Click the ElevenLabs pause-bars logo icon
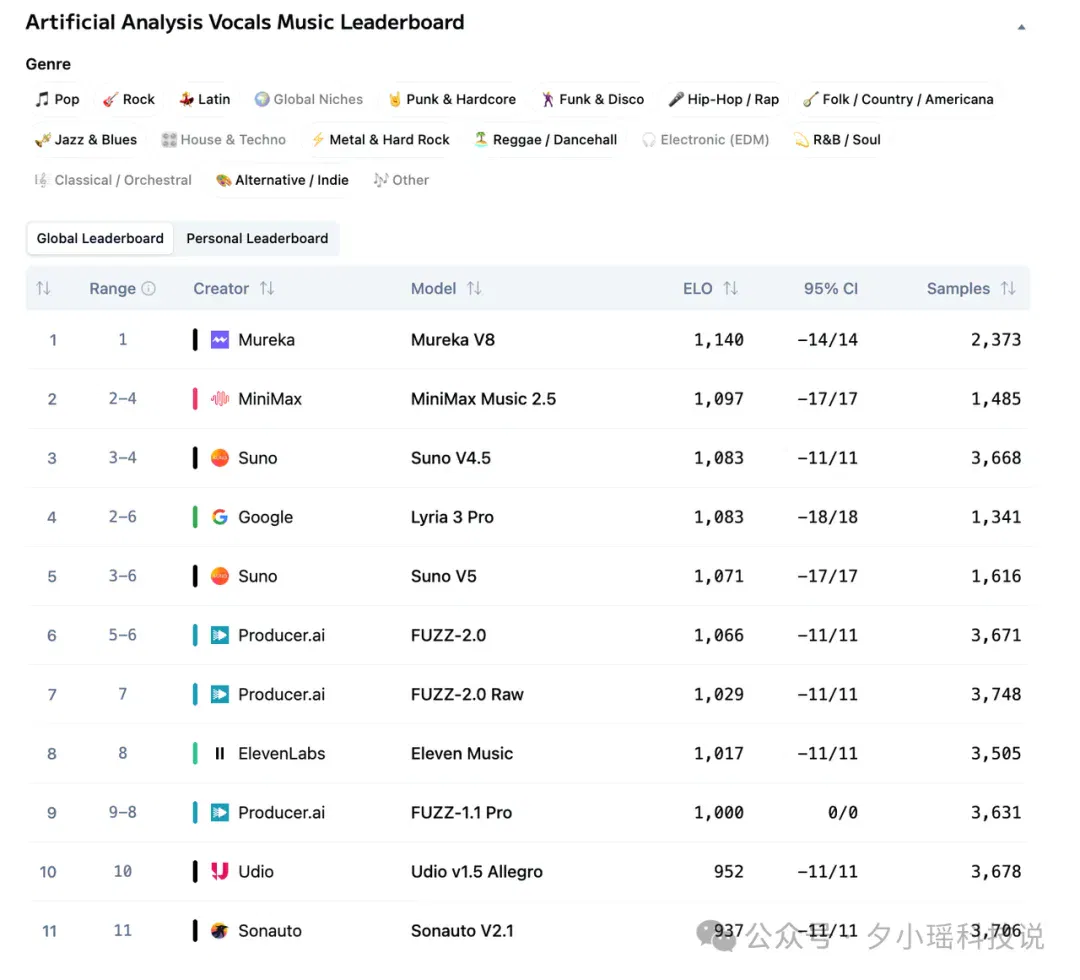 (220, 753)
